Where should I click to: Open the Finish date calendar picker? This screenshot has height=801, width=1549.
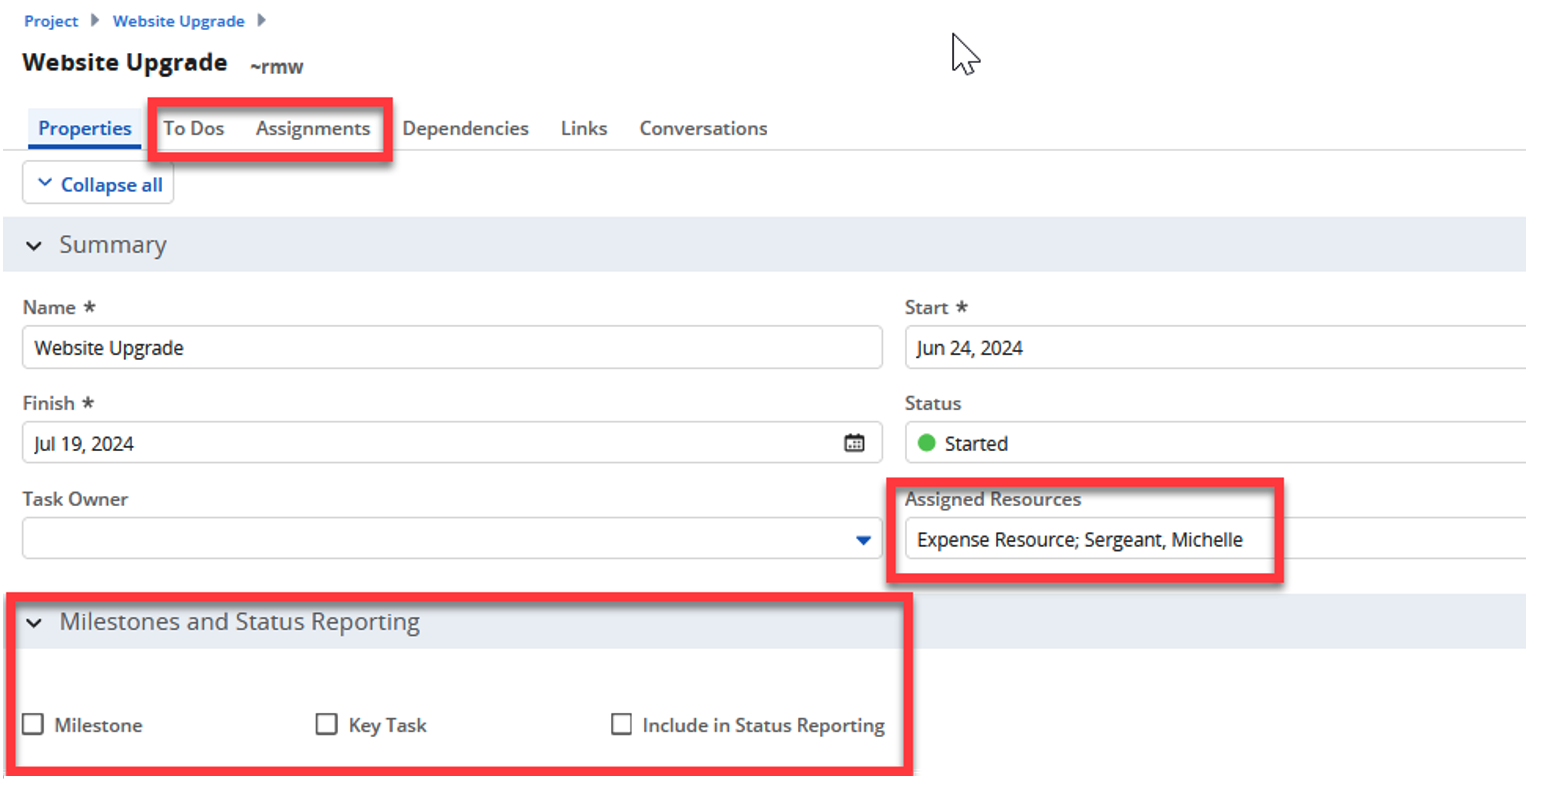tap(854, 443)
